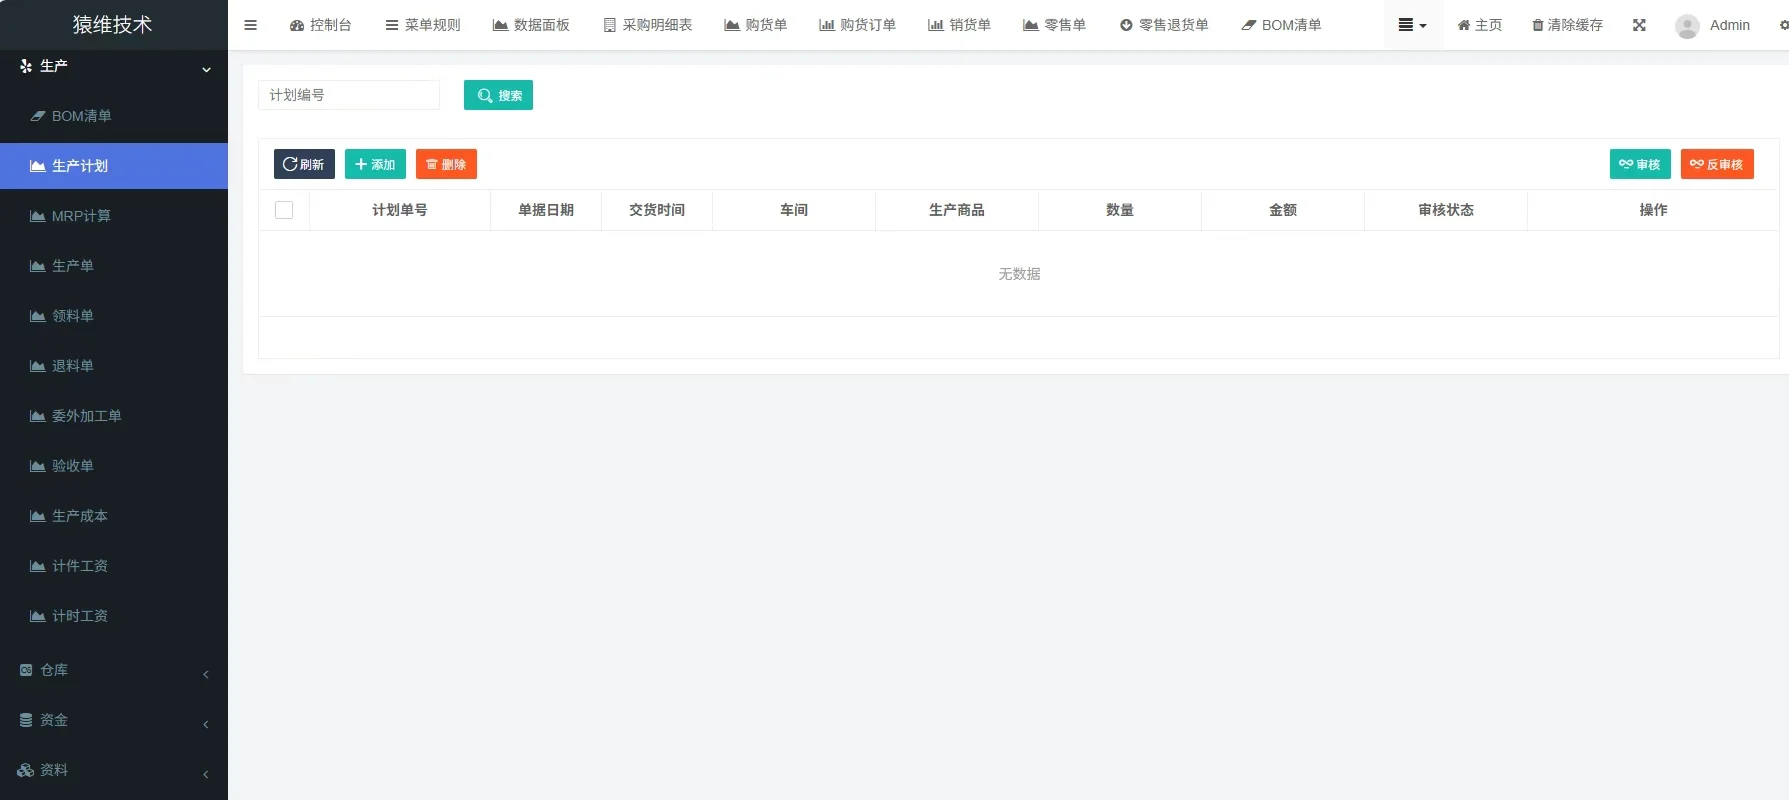Open 计件工资 in the sidebar
This screenshot has height=800, width=1789.
coord(114,566)
